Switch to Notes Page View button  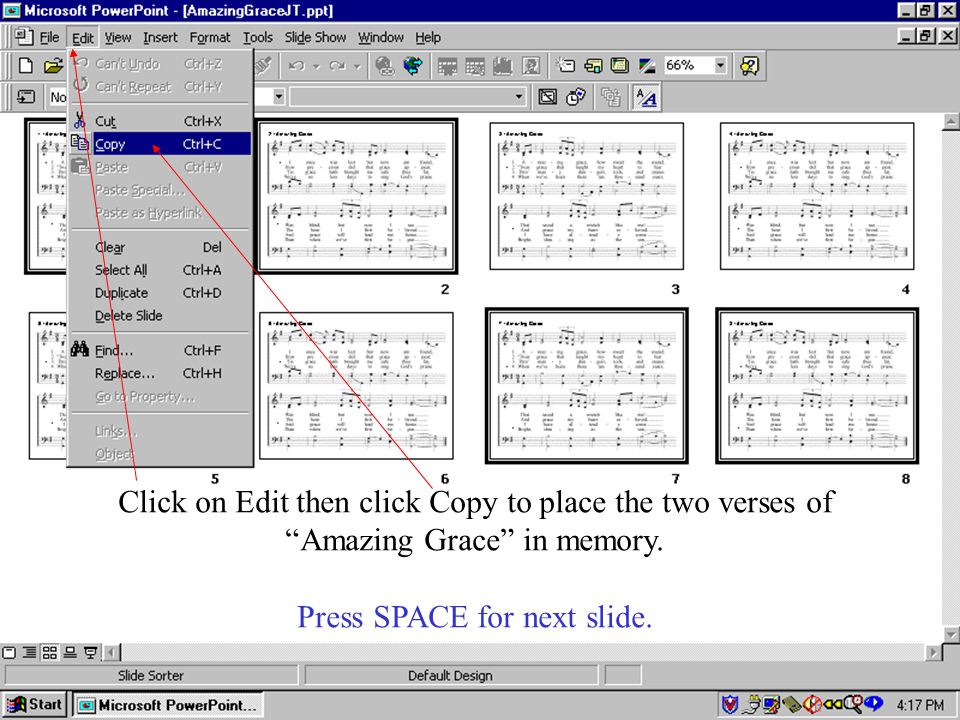pos(70,653)
